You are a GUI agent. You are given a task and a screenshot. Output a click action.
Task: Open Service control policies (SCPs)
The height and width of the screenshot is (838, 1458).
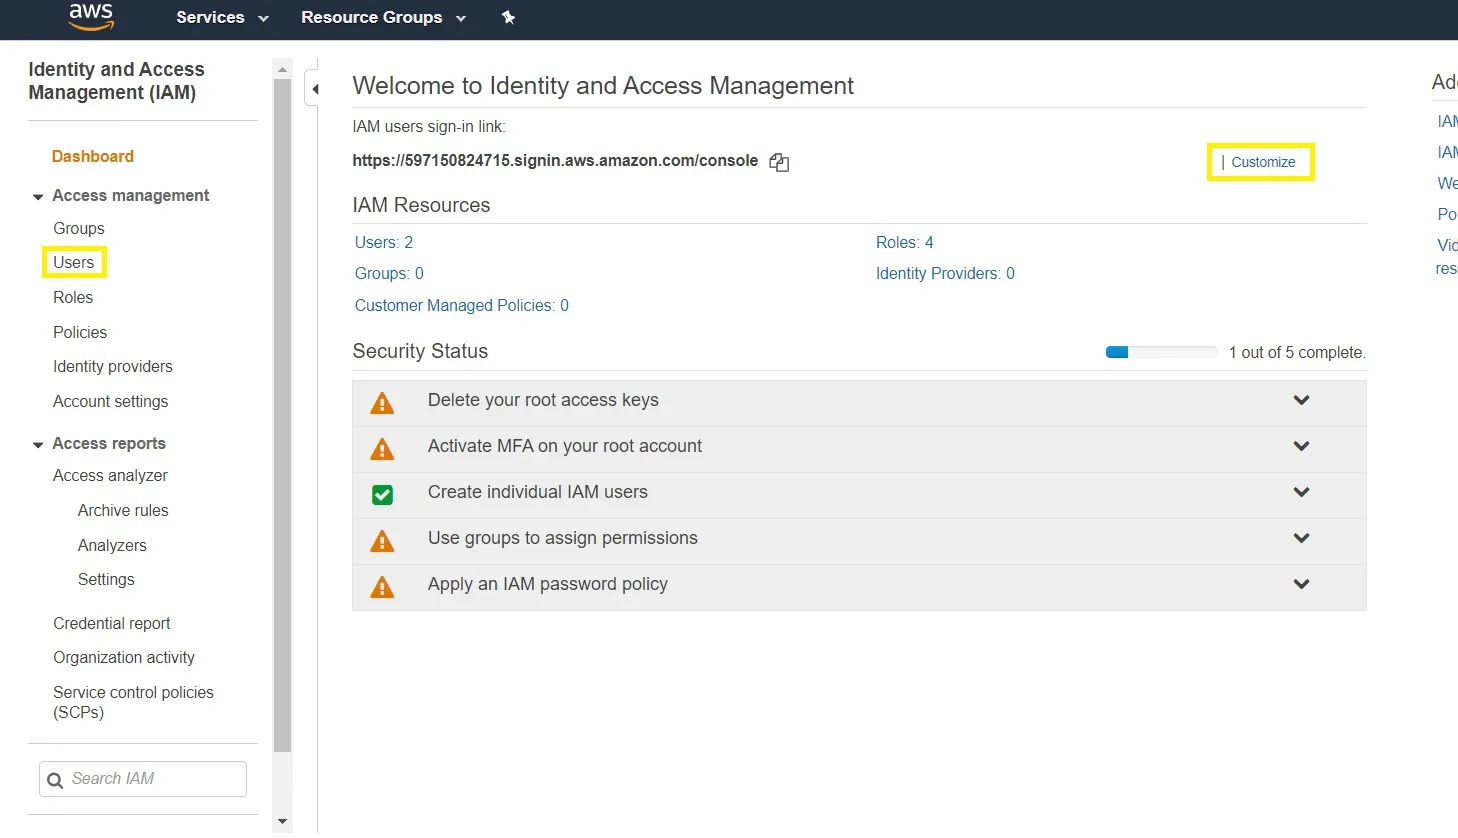[x=133, y=702]
